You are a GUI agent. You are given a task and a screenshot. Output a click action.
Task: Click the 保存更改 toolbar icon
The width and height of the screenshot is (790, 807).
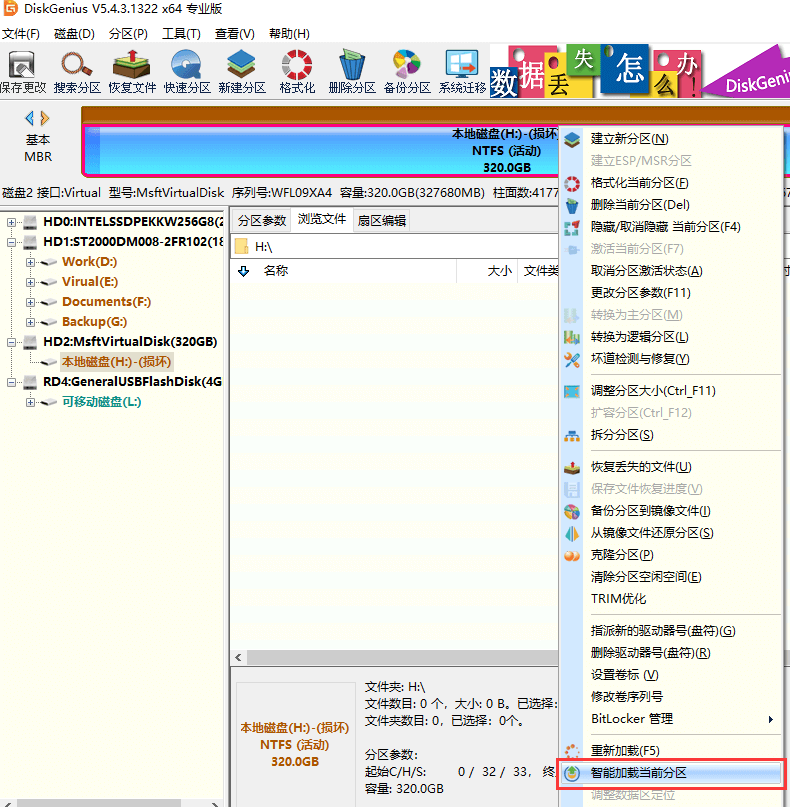point(22,71)
